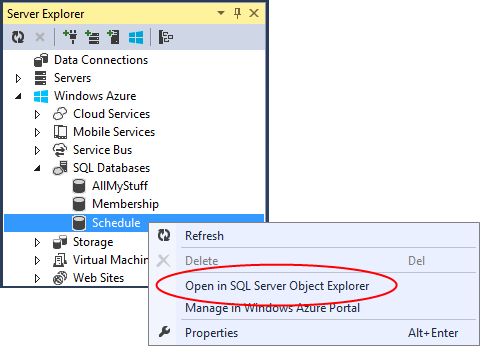Viewport: 500px width, 360px height.
Task: Expand the Servers node
Action: [19, 78]
